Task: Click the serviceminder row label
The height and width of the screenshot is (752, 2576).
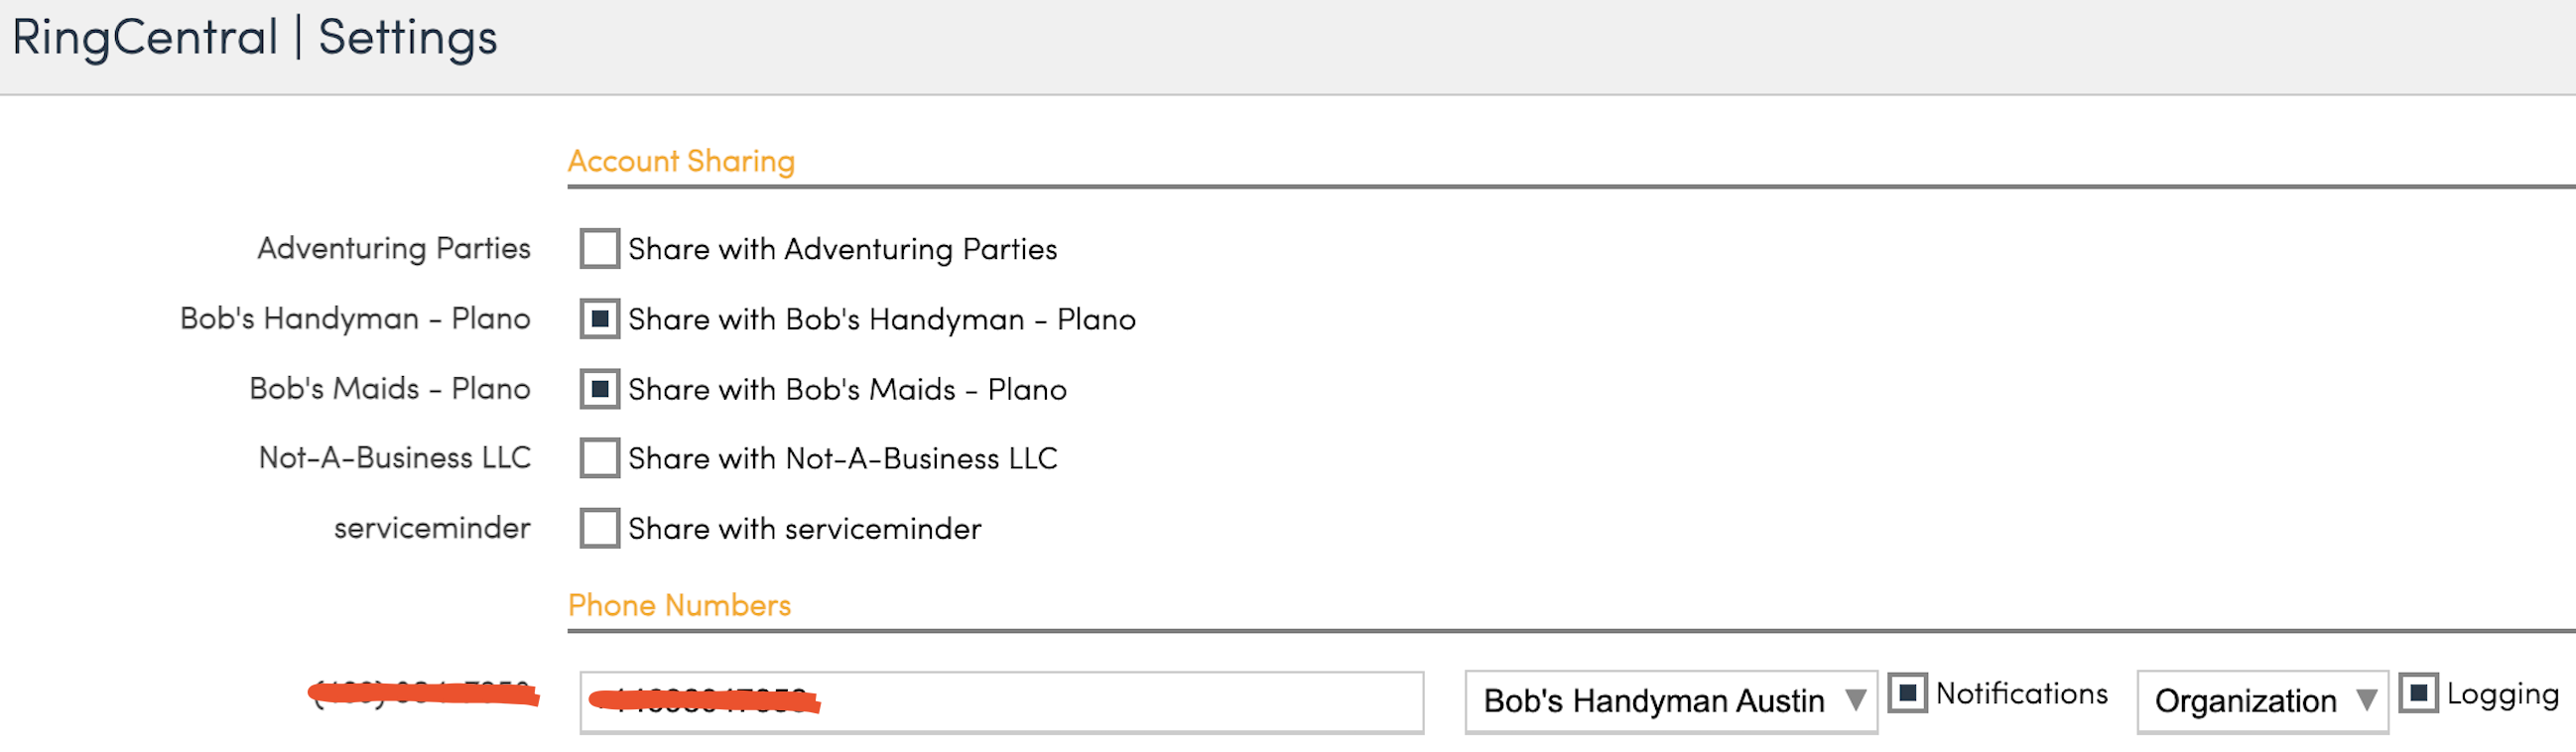Action: [x=432, y=527]
